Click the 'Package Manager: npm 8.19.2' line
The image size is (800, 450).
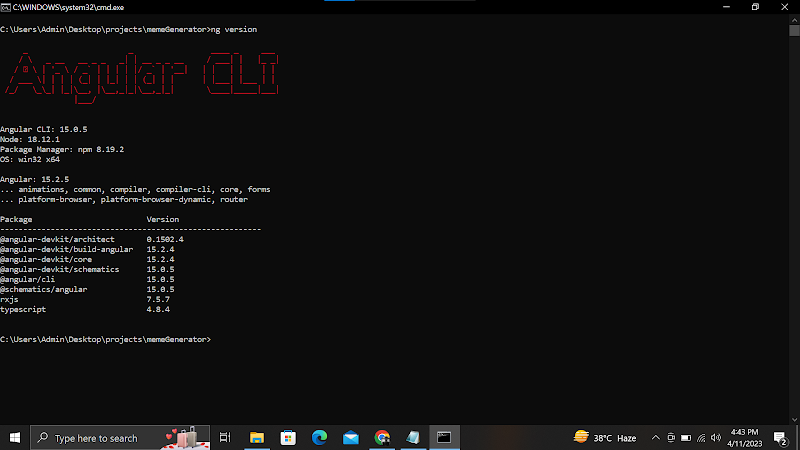62,149
